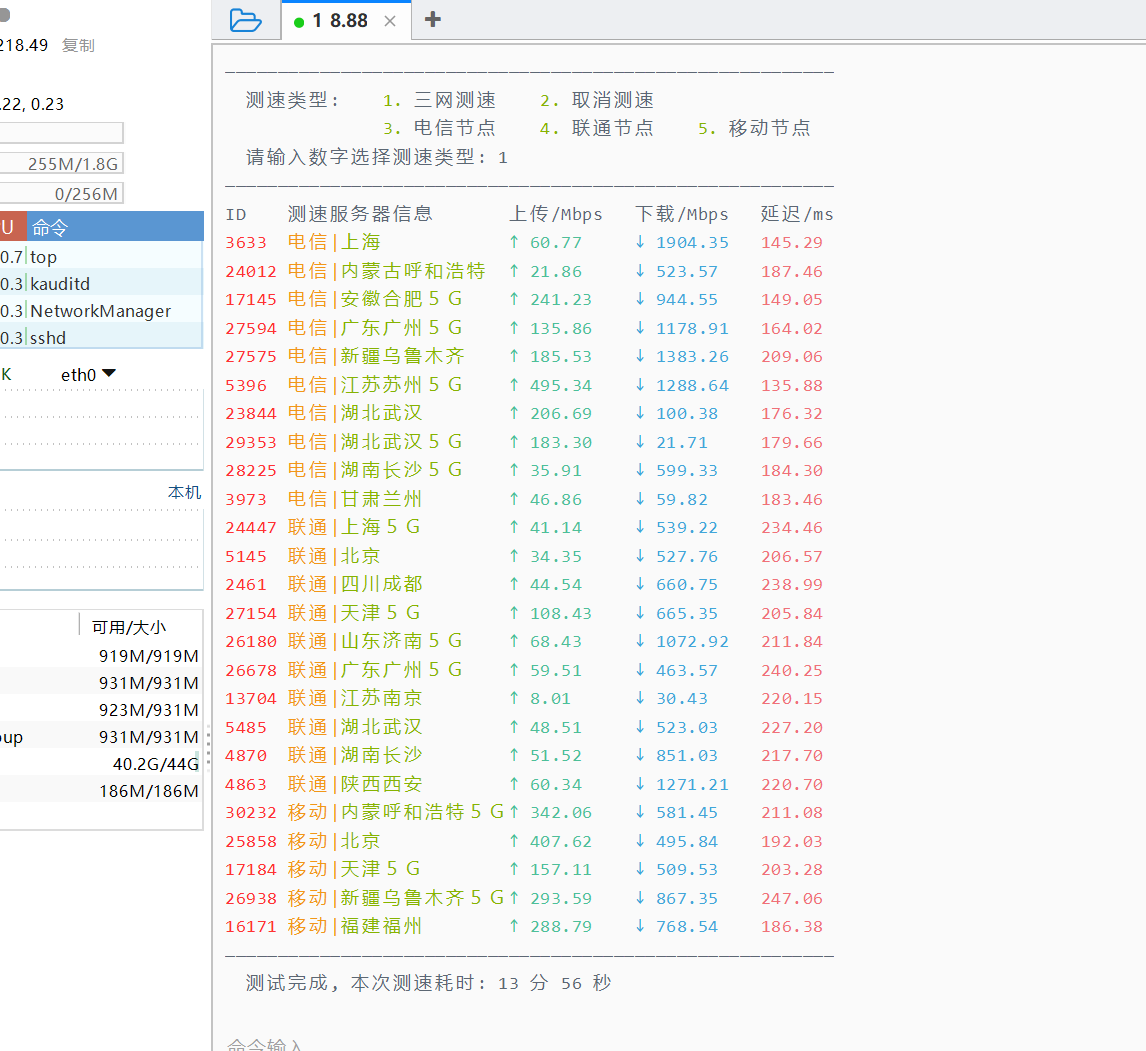Image resolution: width=1146 pixels, height=1051 pixels.
Task: Click the 取消测速 option text
Action: pos(612,100)
